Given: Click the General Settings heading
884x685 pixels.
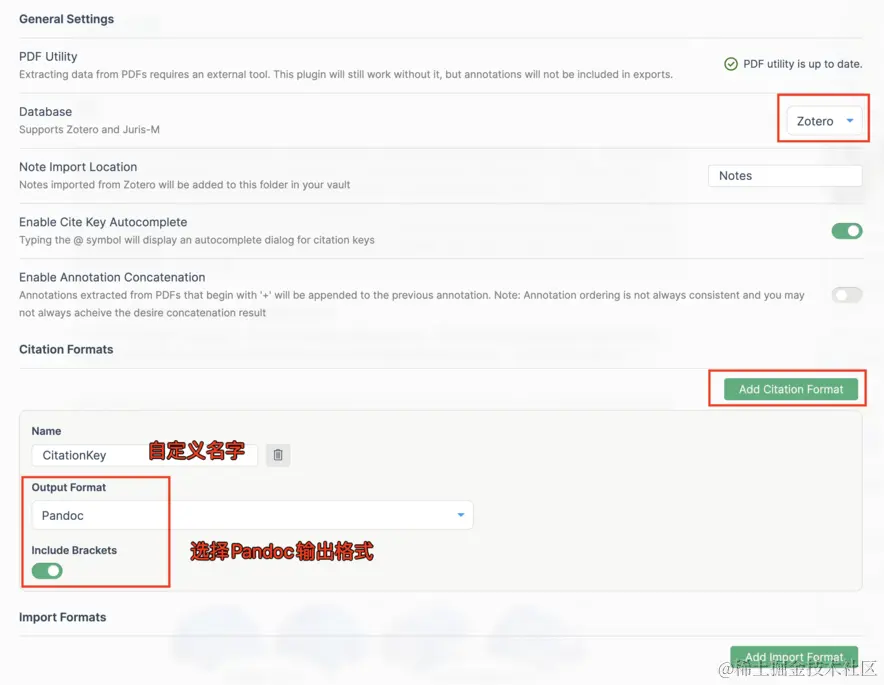Looking at the screenshot, I should click(67, 19).
